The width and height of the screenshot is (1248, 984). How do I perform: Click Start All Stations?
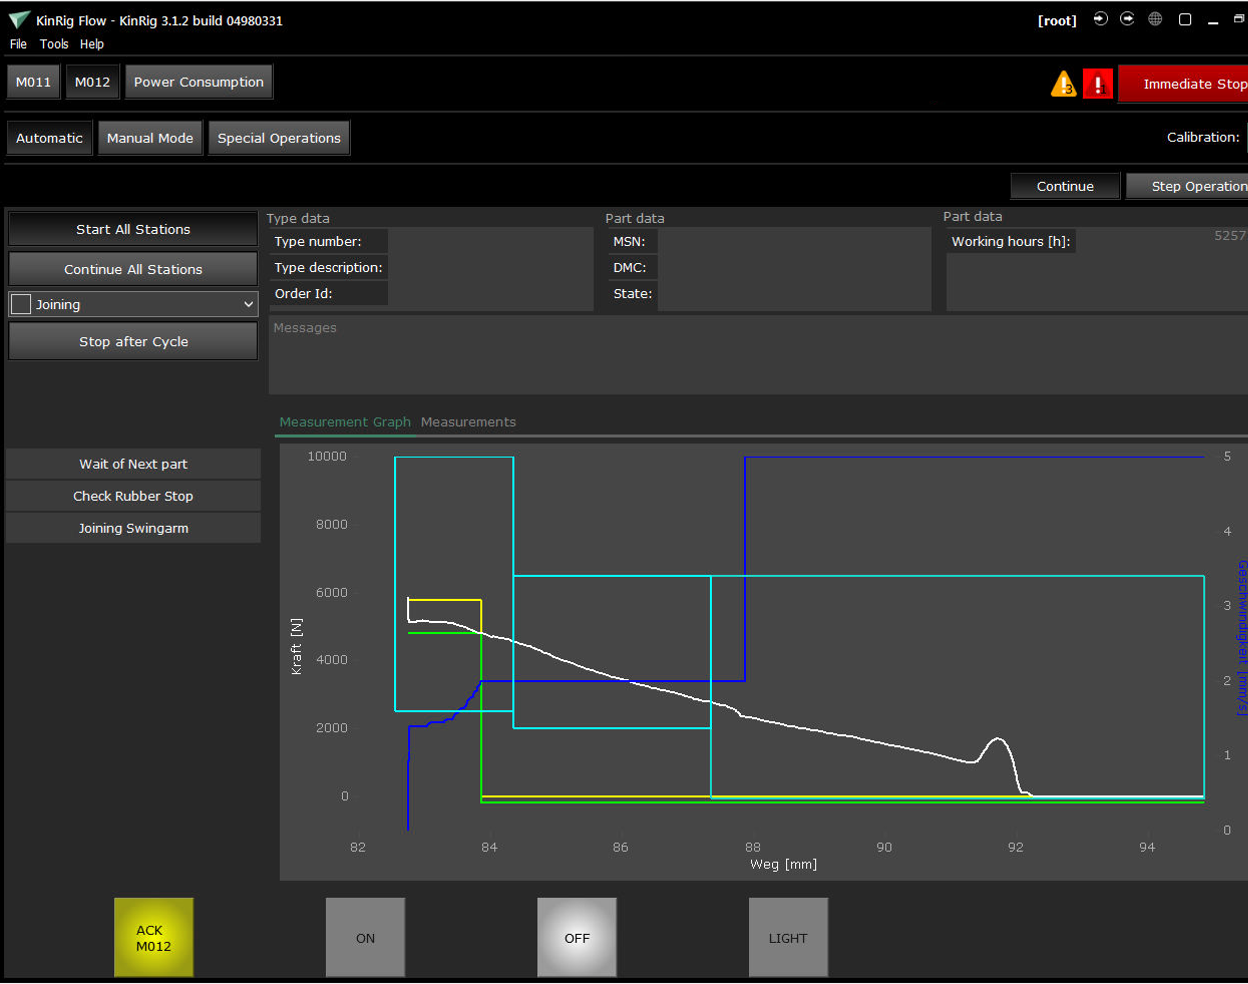133,229
